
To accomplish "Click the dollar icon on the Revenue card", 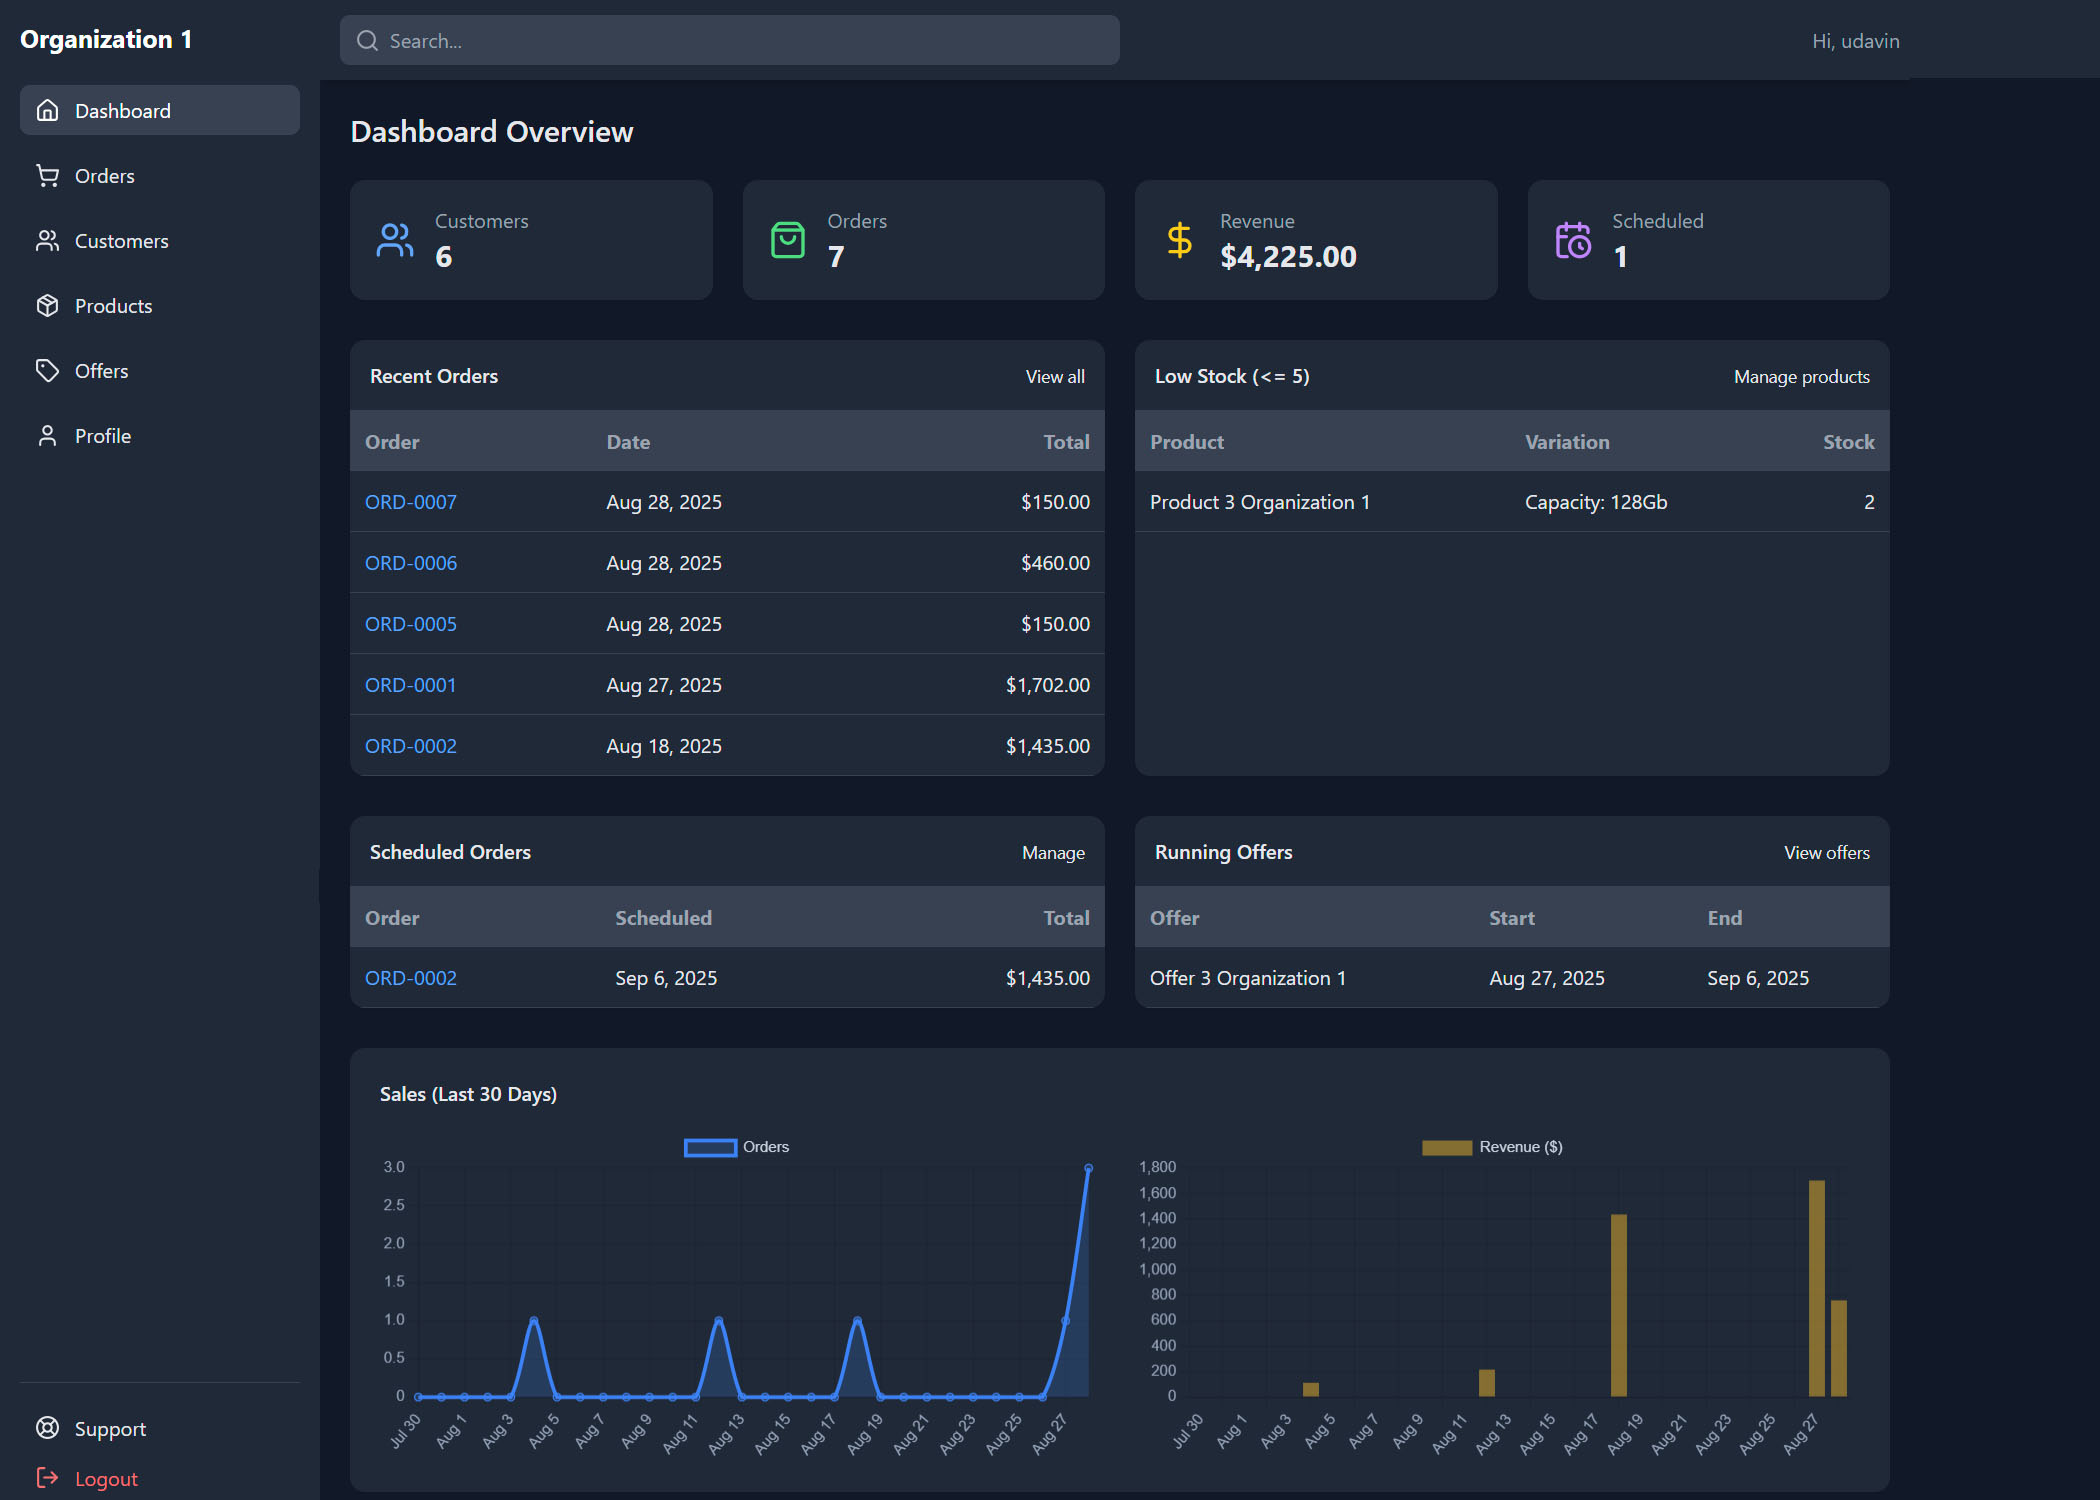I will point(1178,239).
